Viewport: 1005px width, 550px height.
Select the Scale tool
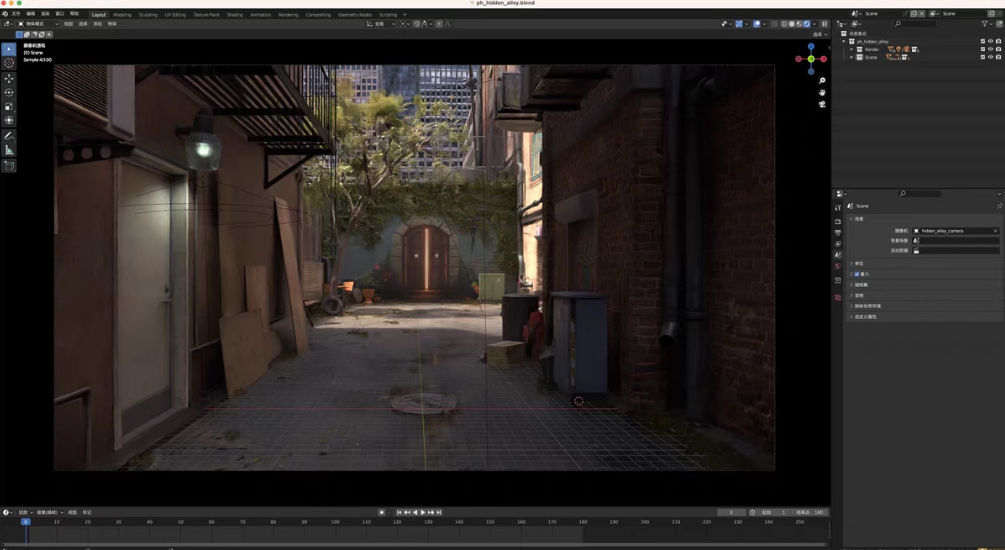9,106
